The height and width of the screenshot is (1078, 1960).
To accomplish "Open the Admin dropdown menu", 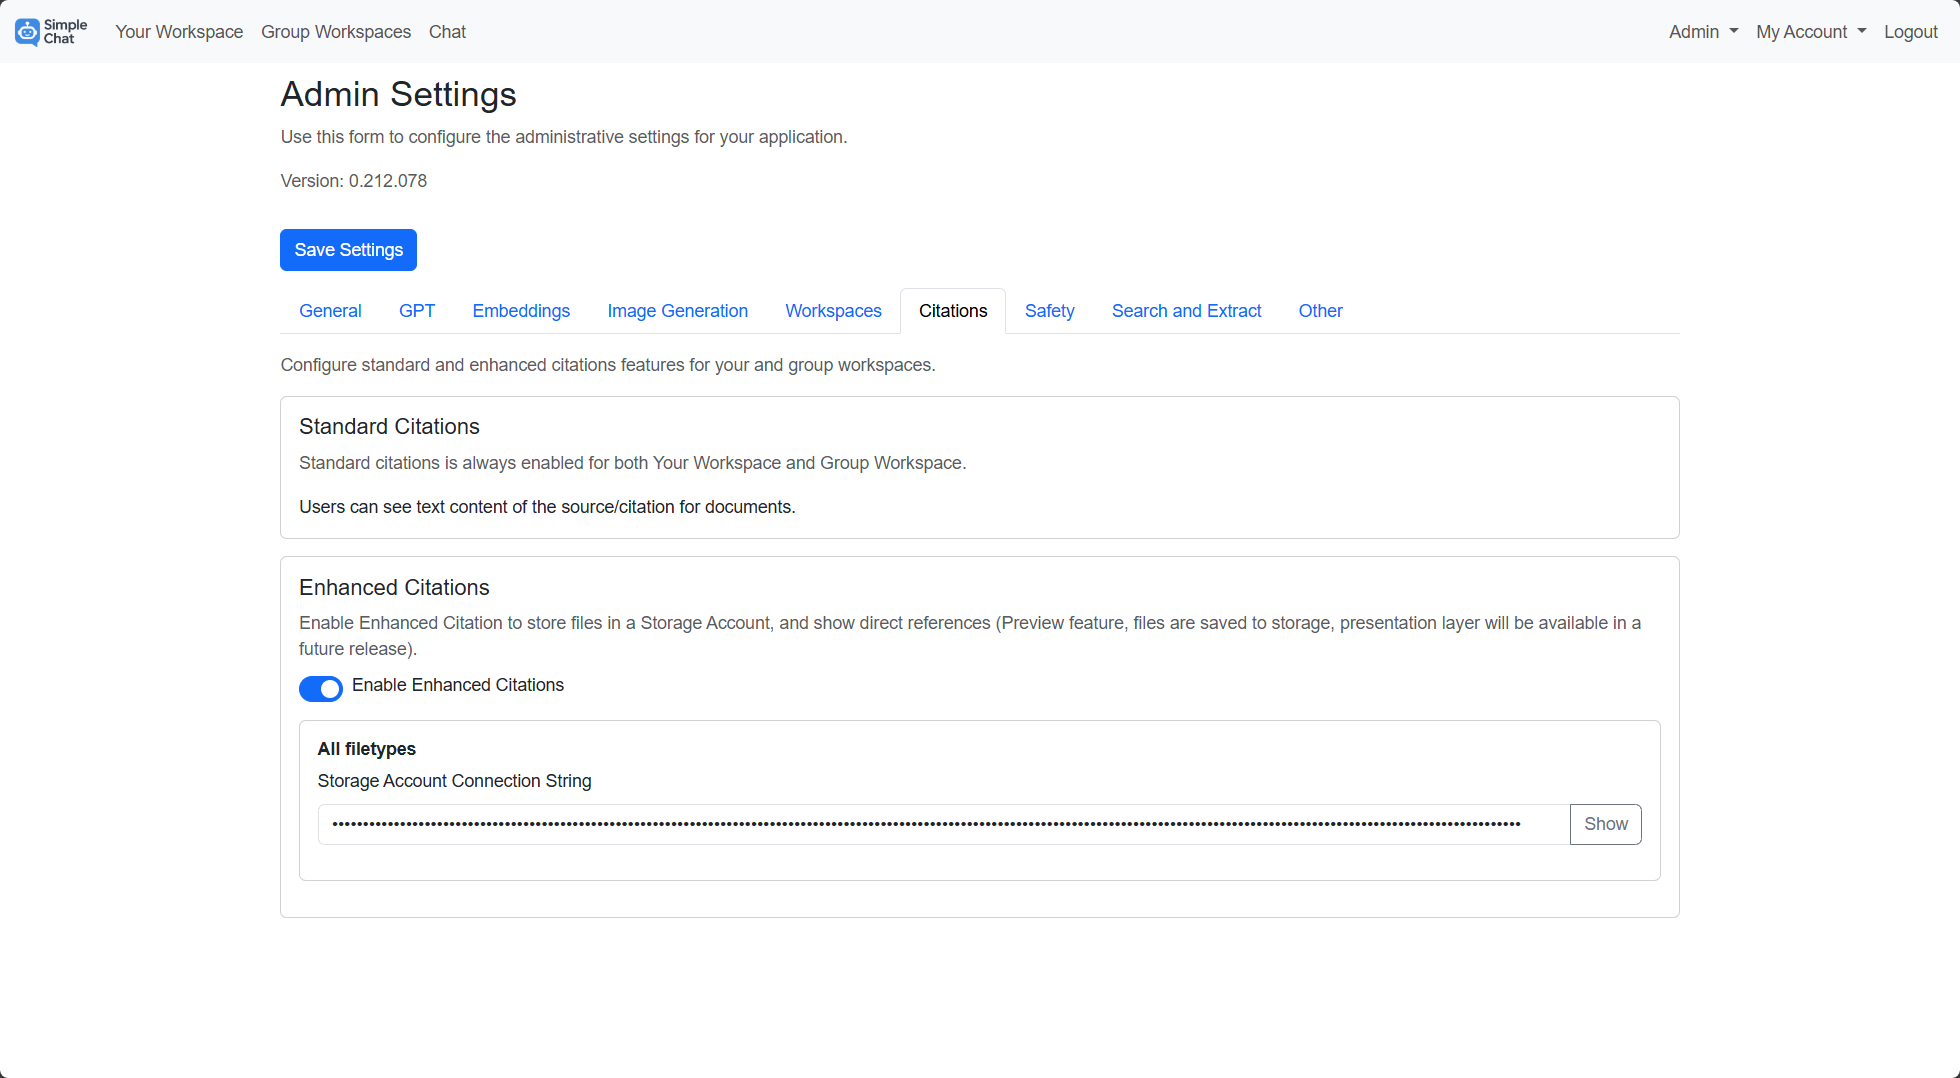I will pyautogui.click(x=1702, y=31).
